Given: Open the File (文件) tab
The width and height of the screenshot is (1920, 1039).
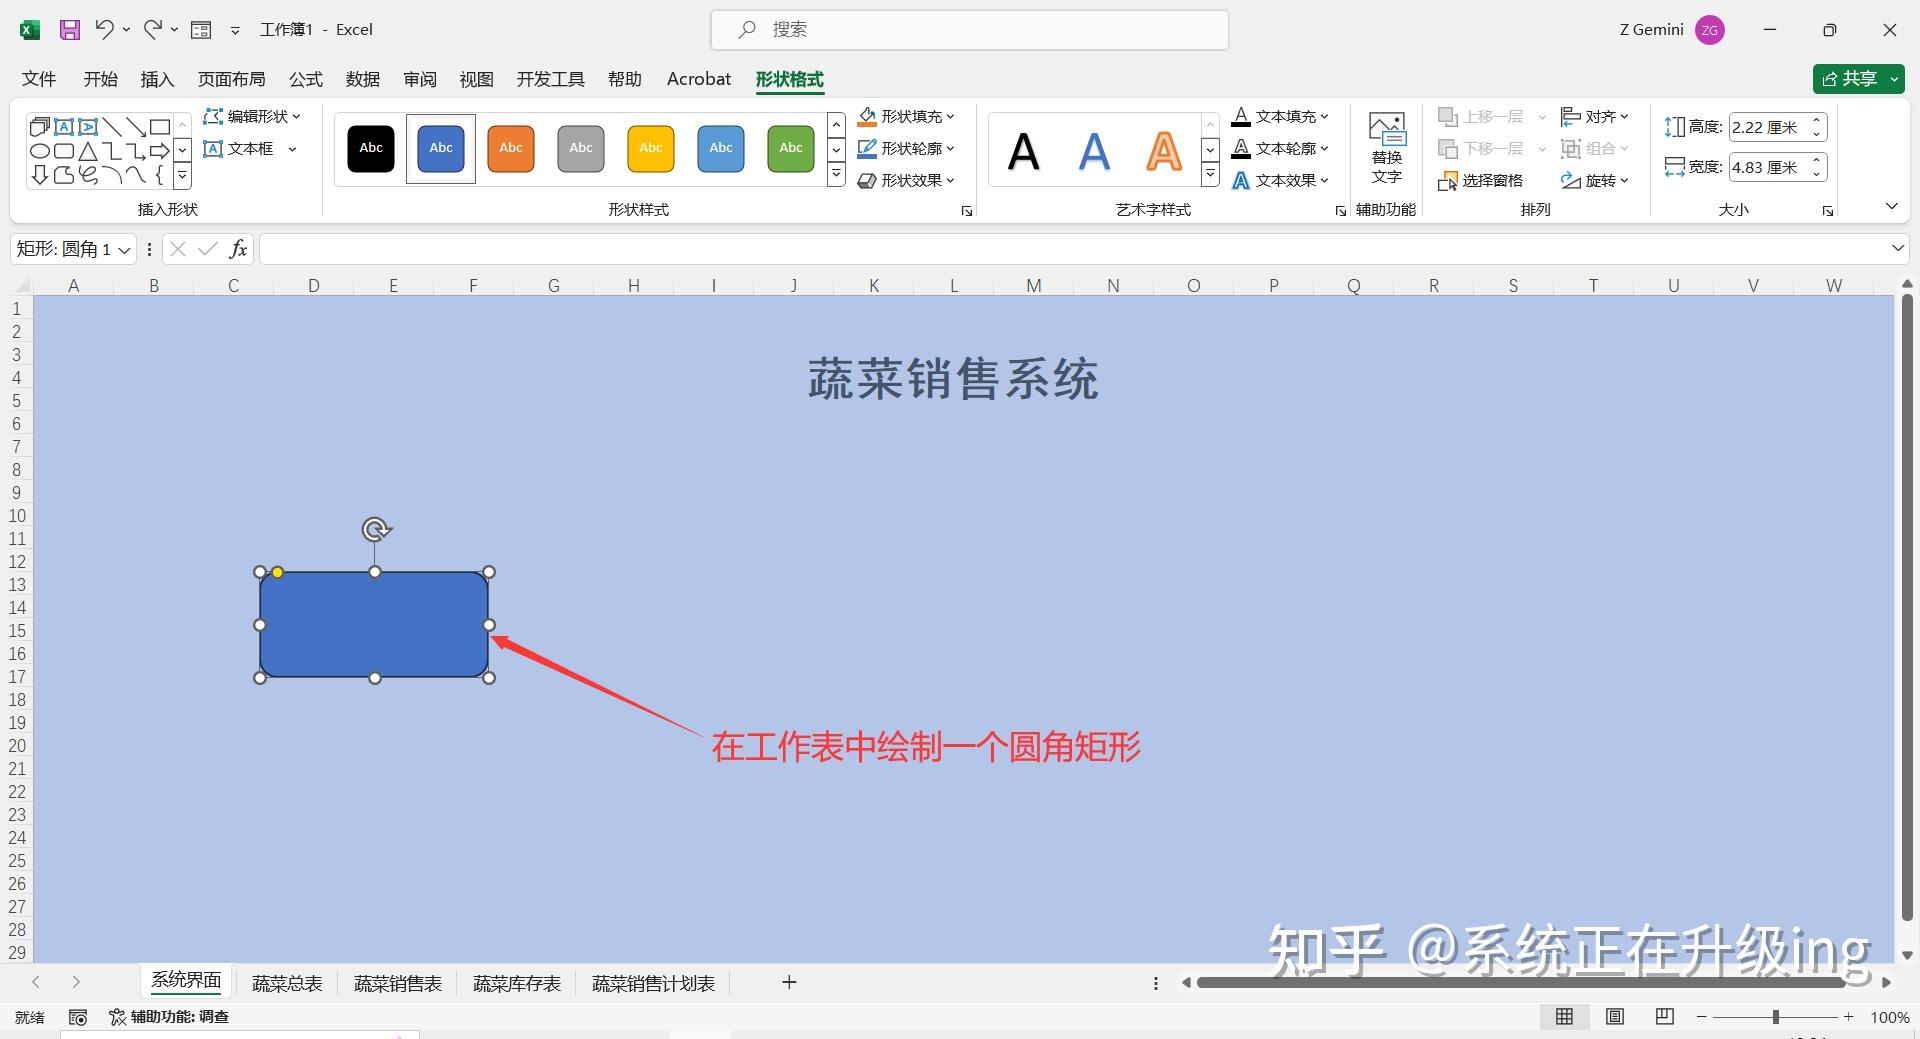Looking at the screenshot, I should pyautogui.click(x=39, y=79).
